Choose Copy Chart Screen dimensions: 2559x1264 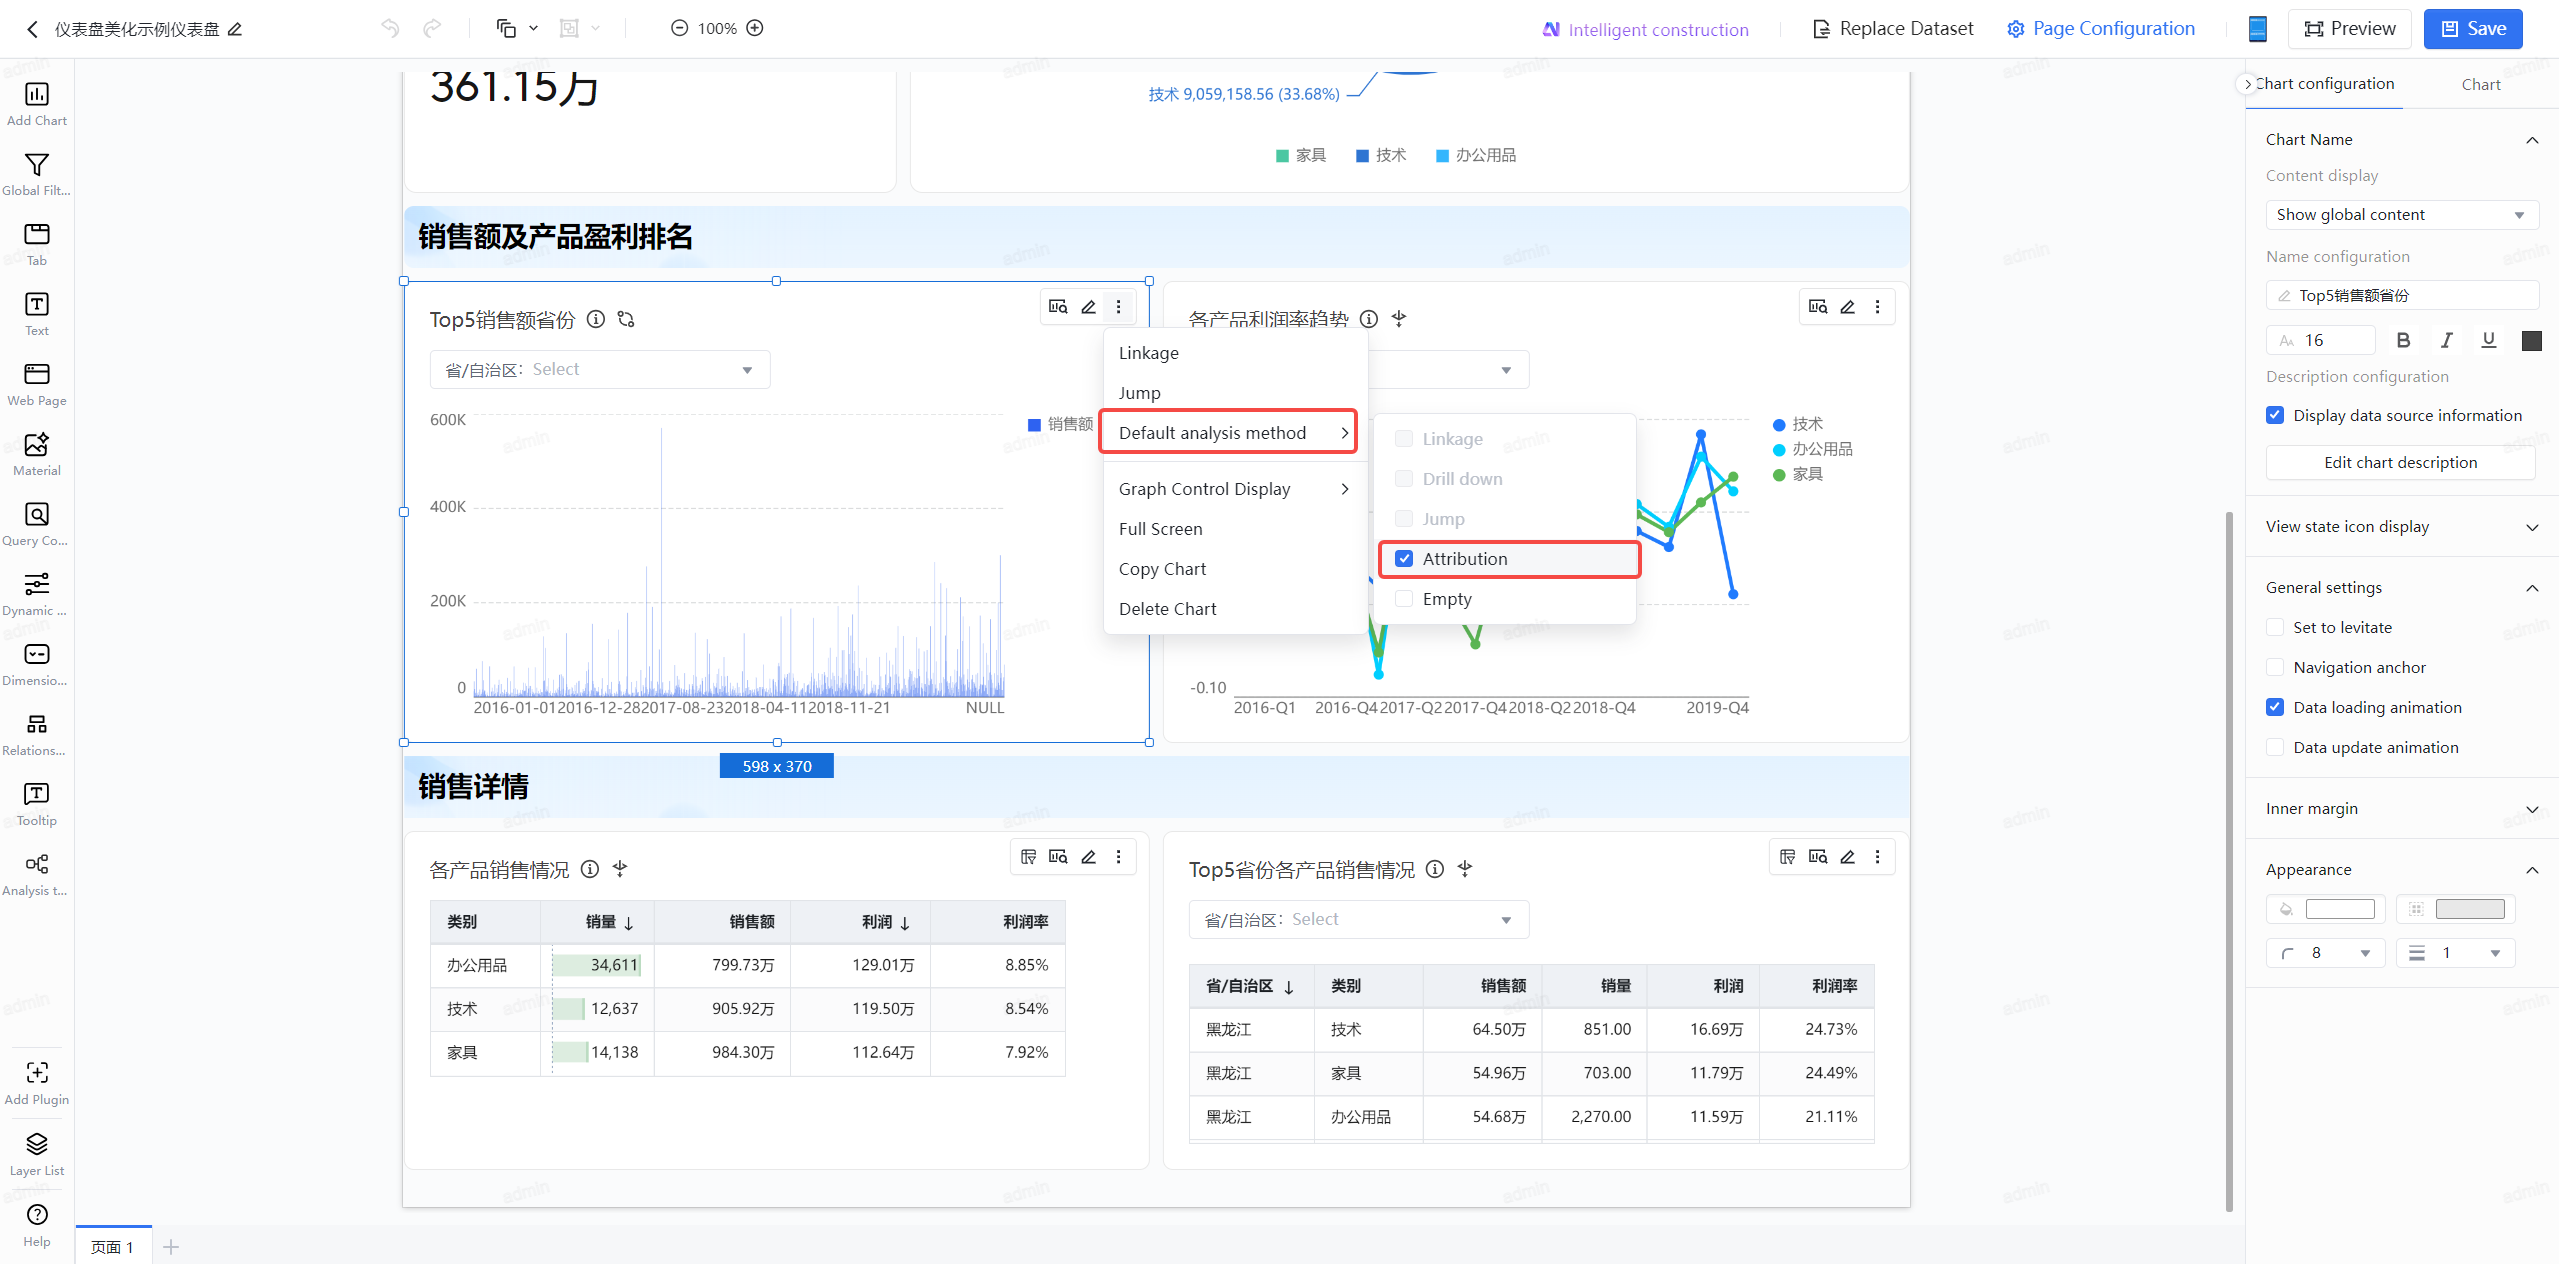(x=1235, y=569)
